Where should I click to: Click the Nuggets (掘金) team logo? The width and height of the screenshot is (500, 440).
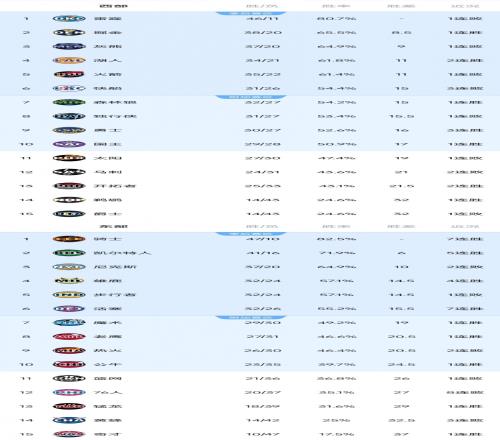[69, 33]
